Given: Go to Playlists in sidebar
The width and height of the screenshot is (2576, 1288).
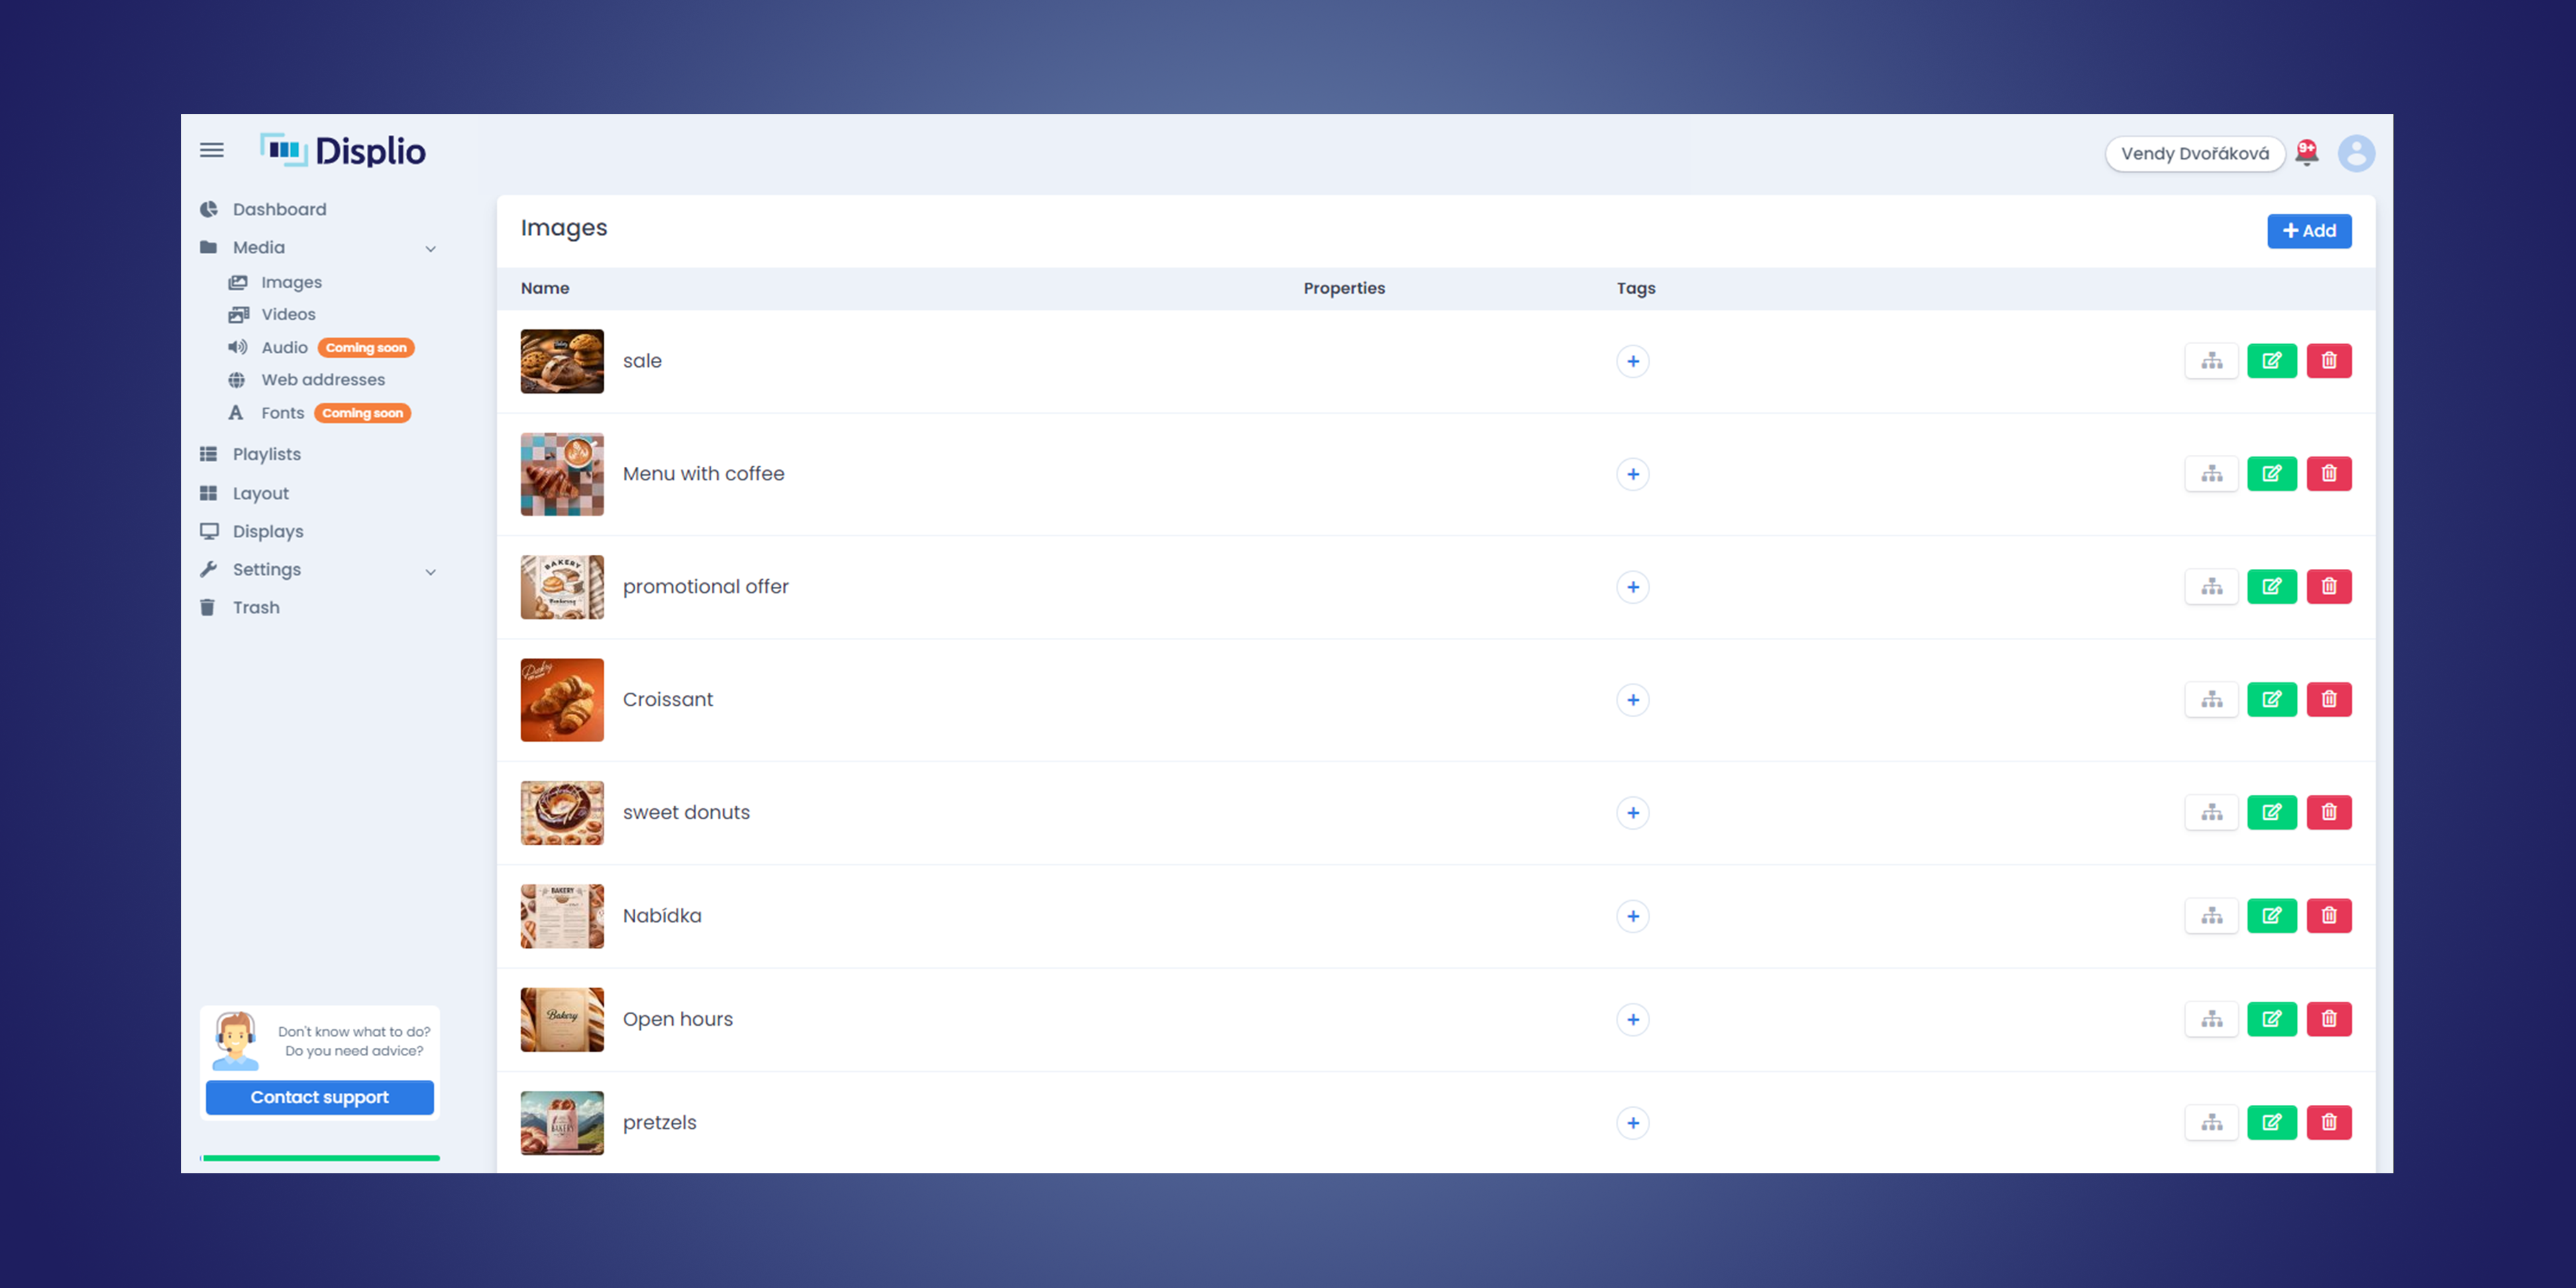Looking at the screenshot, I should pos(266,454).
